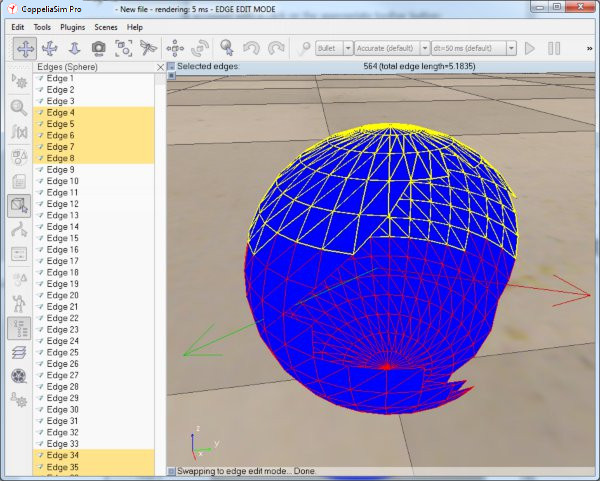Pause the simulation
The image size is (600, 481).
[x=554, y=49]
